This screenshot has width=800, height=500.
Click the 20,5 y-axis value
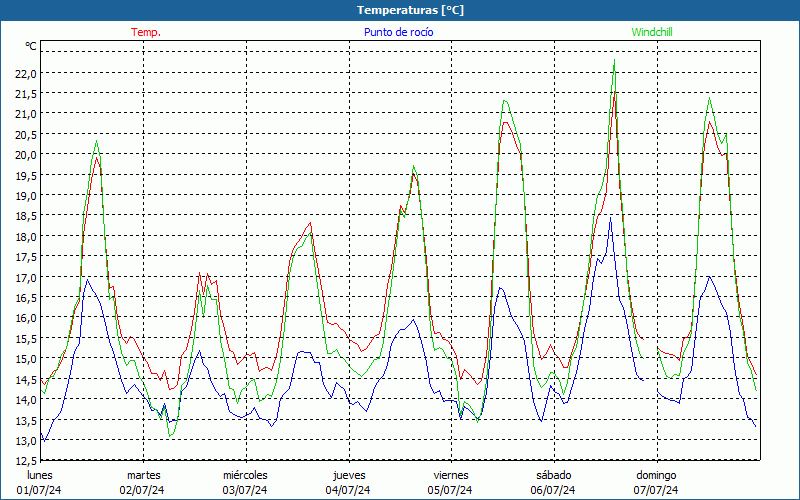tap(26, 135)
